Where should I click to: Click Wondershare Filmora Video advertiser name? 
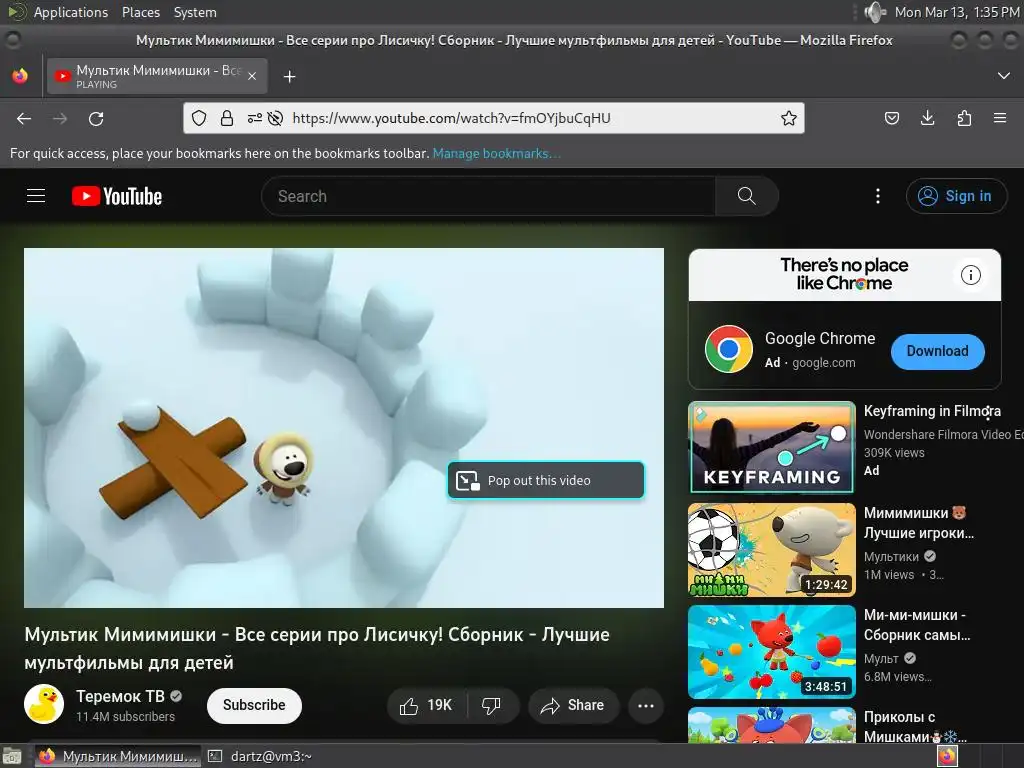pyautogui.click(x=943, y=434)
